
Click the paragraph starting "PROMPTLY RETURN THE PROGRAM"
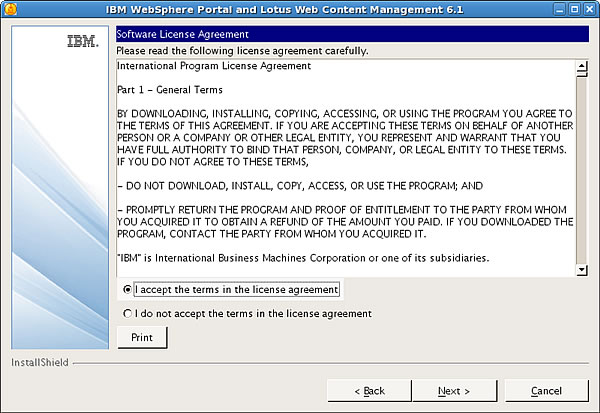345,222
